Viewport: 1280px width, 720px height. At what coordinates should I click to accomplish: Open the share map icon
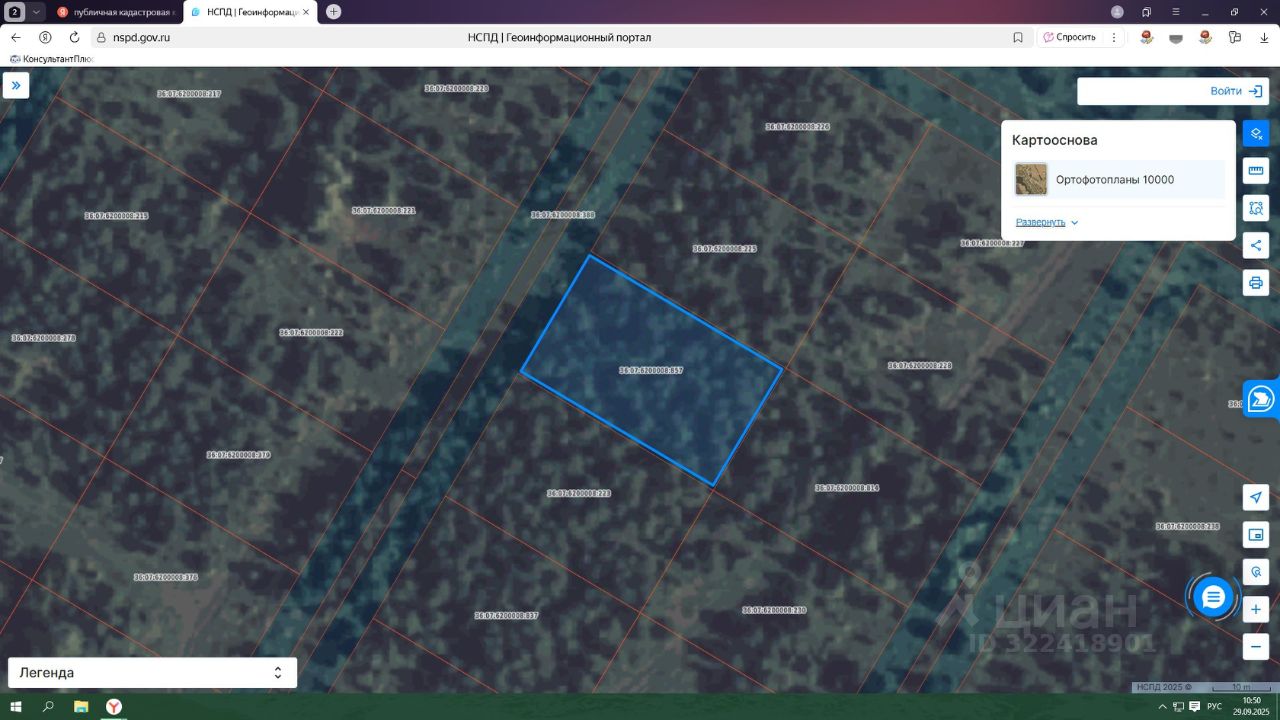point(1256,245)
